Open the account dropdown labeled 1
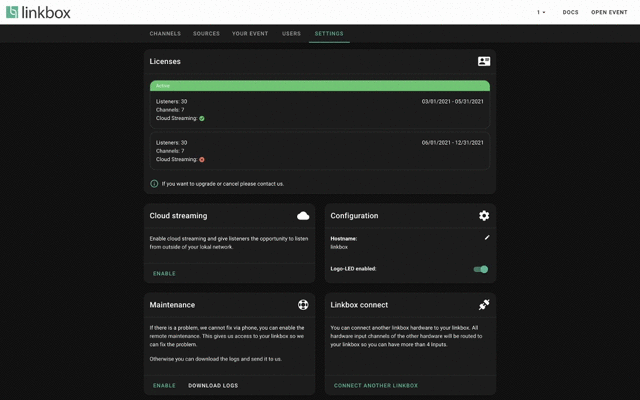This screenshot has height=400, width=640. click(541, 12)
